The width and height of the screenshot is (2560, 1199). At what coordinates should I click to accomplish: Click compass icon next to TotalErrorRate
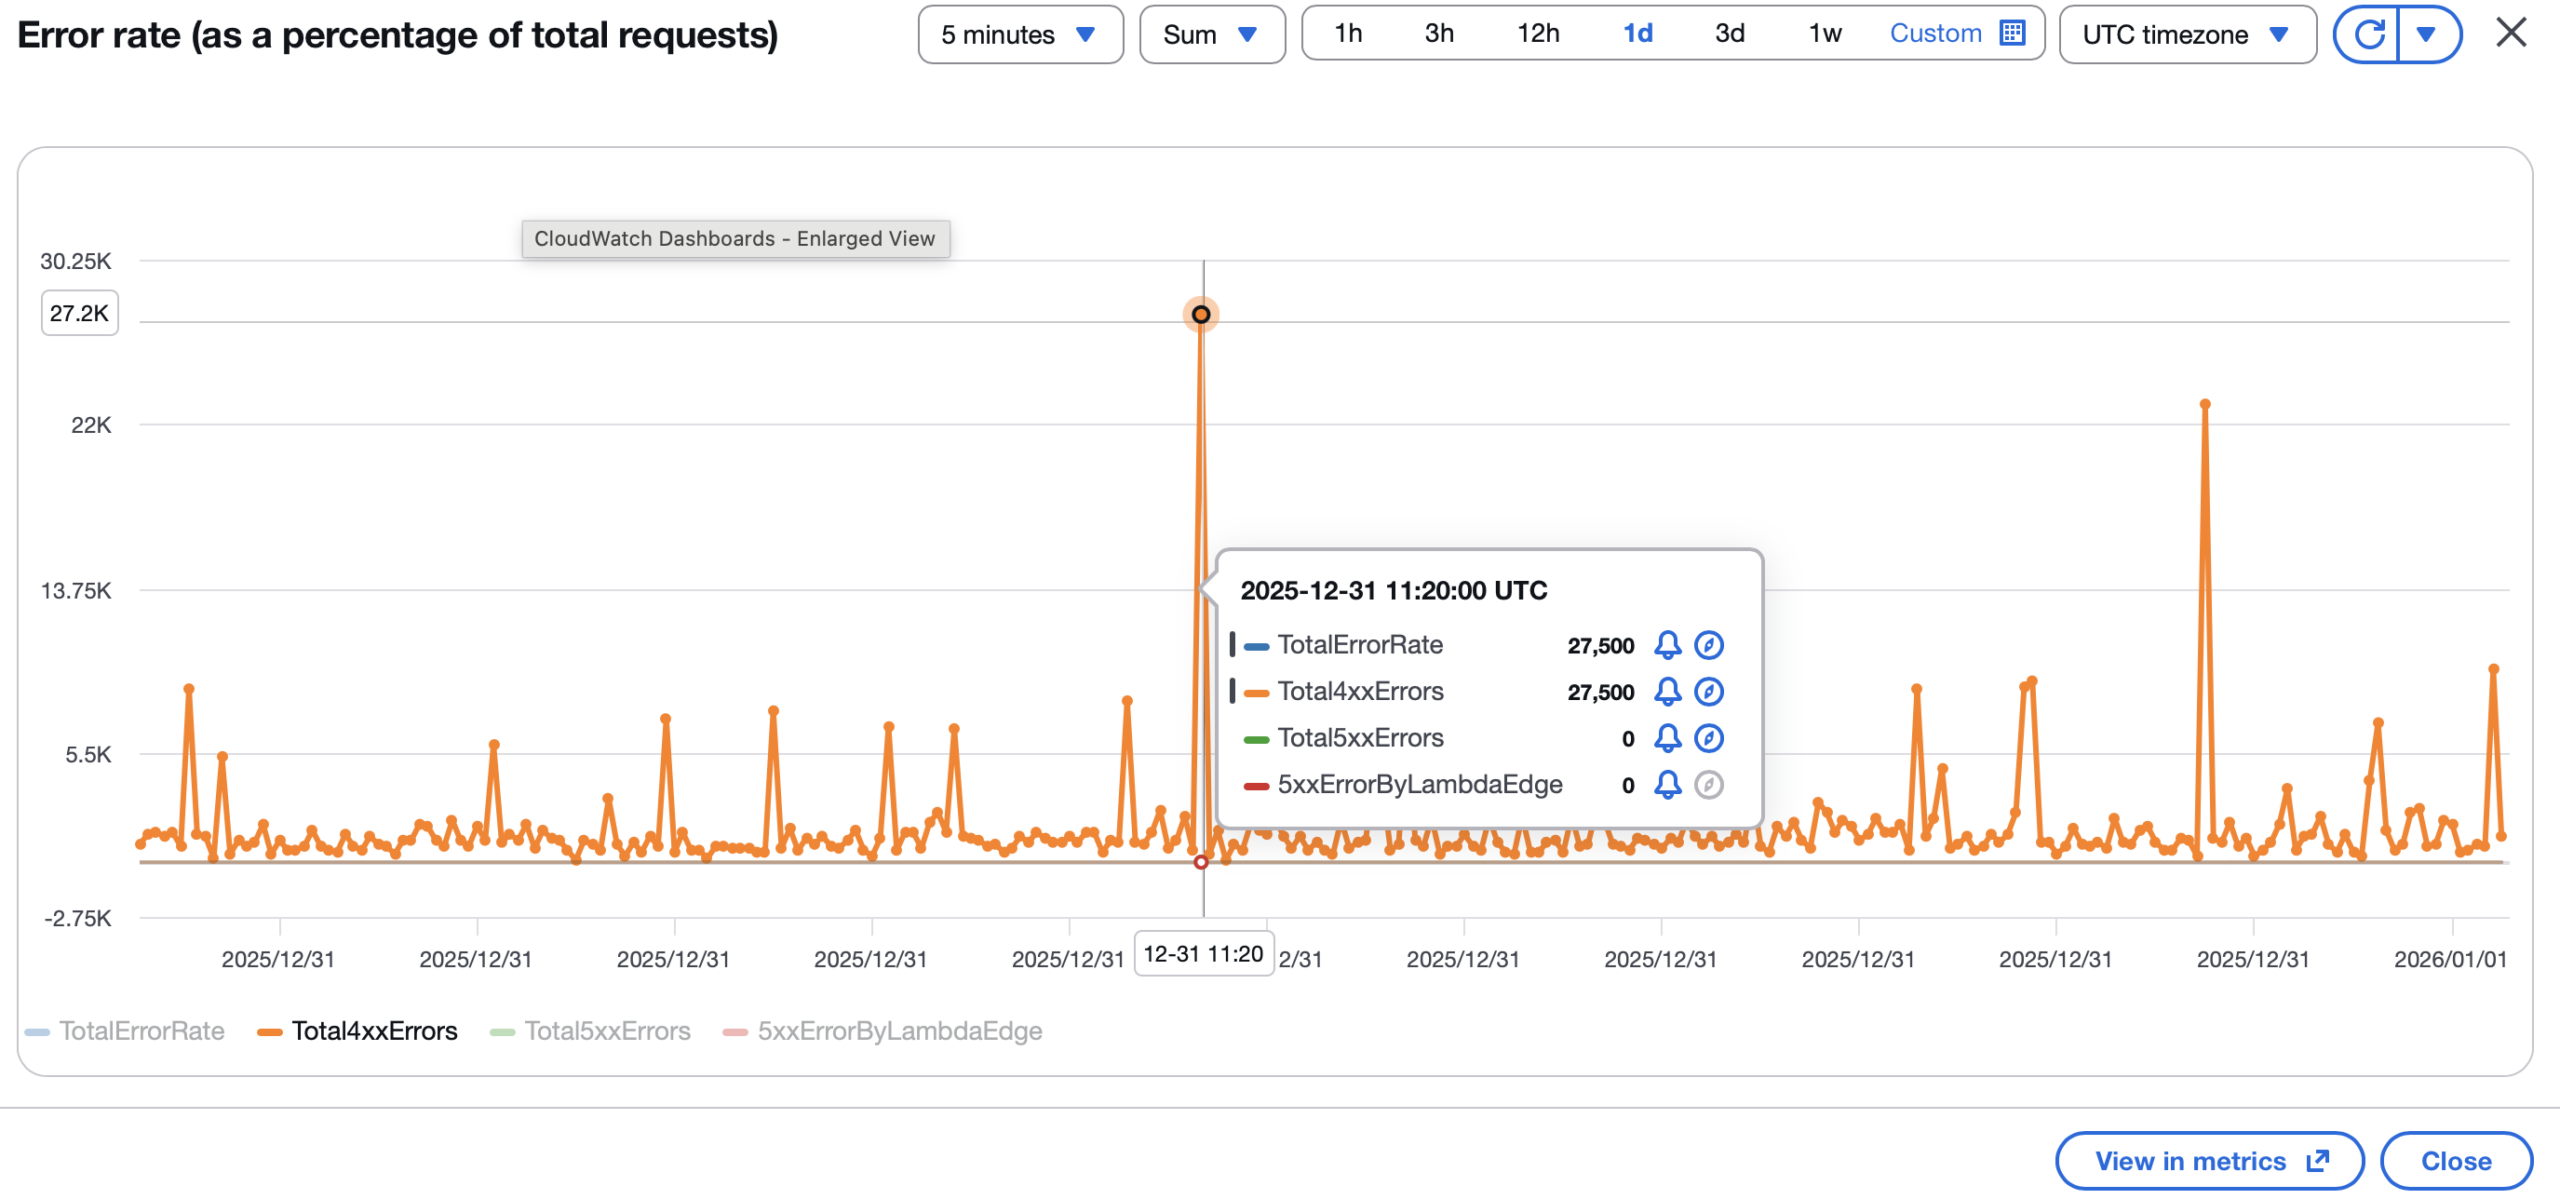pos(1708,645)
